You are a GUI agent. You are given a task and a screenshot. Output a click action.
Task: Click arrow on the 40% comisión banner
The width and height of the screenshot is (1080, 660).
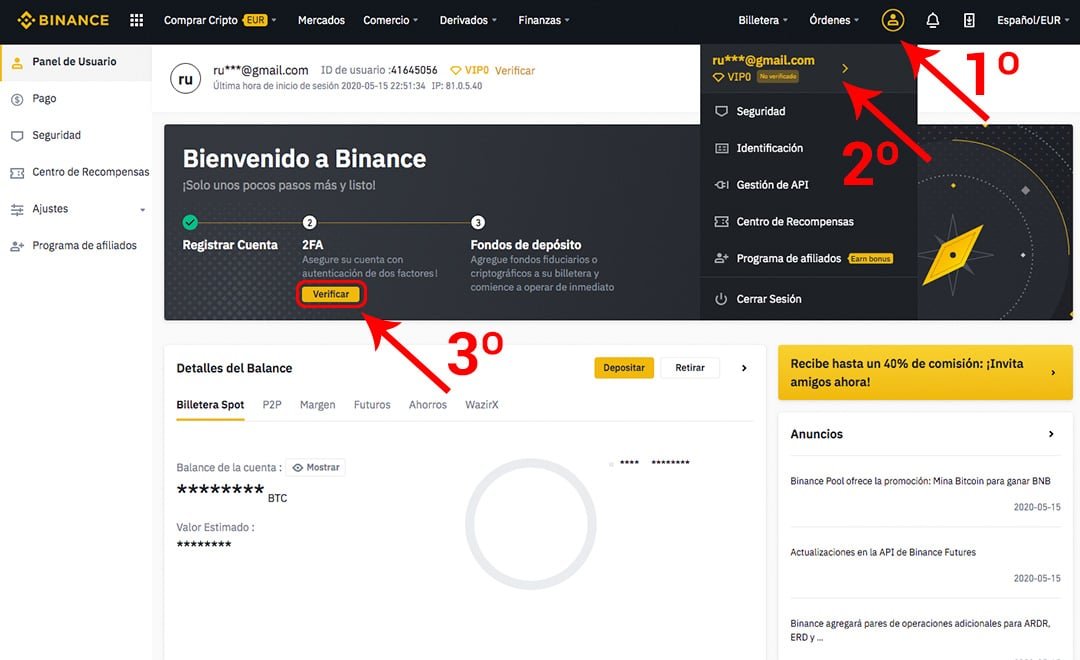[1053, 373]
